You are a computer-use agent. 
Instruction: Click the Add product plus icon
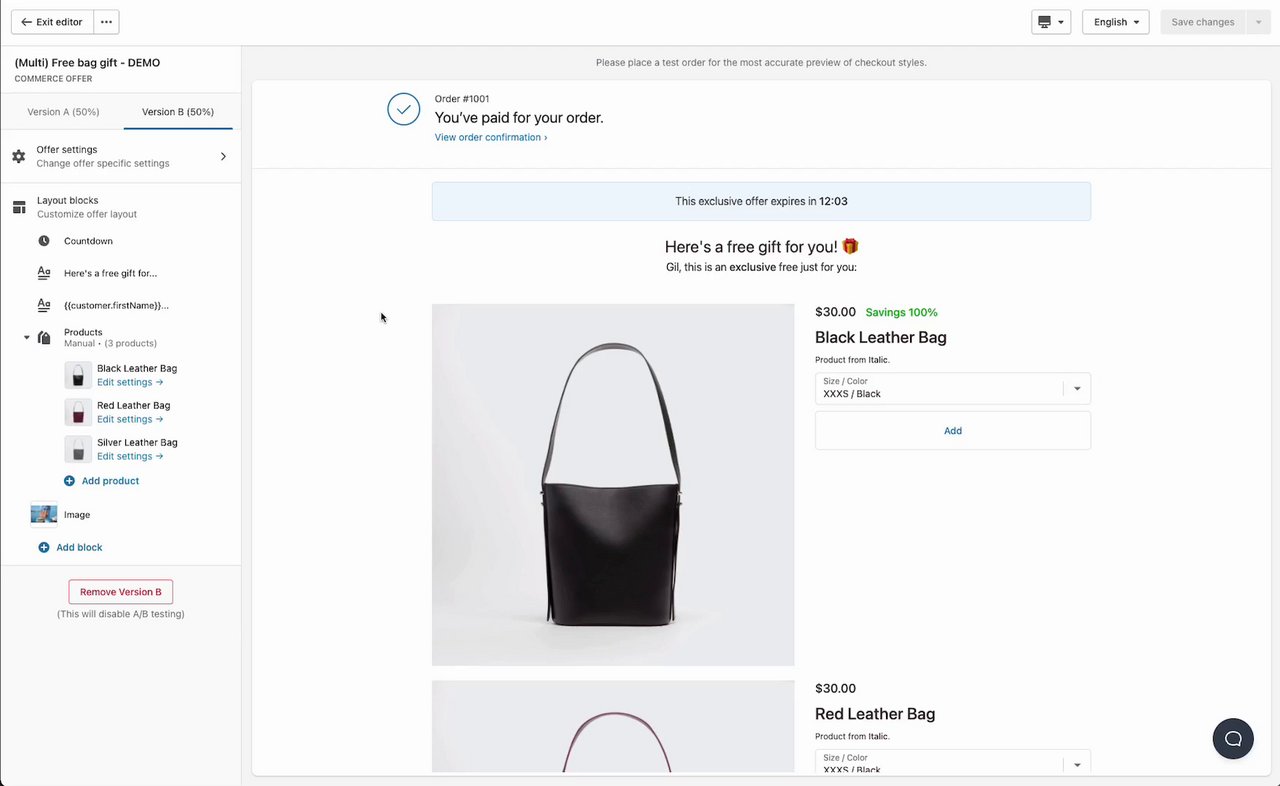coord(69,481)
